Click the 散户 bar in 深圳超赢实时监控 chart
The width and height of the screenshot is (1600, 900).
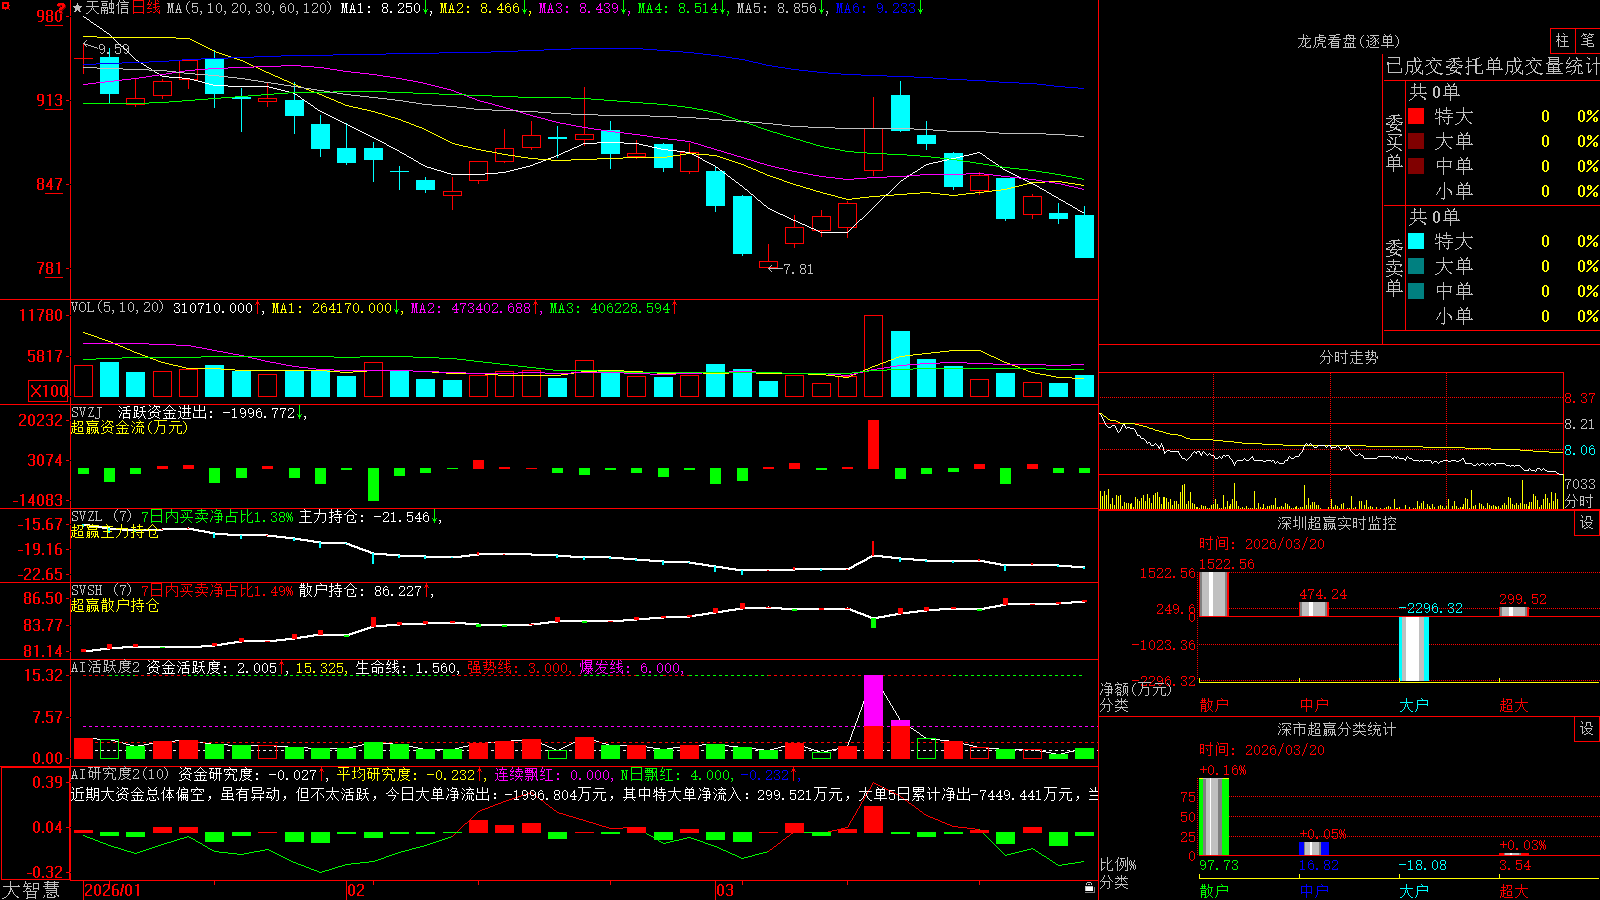point(1213,594)
